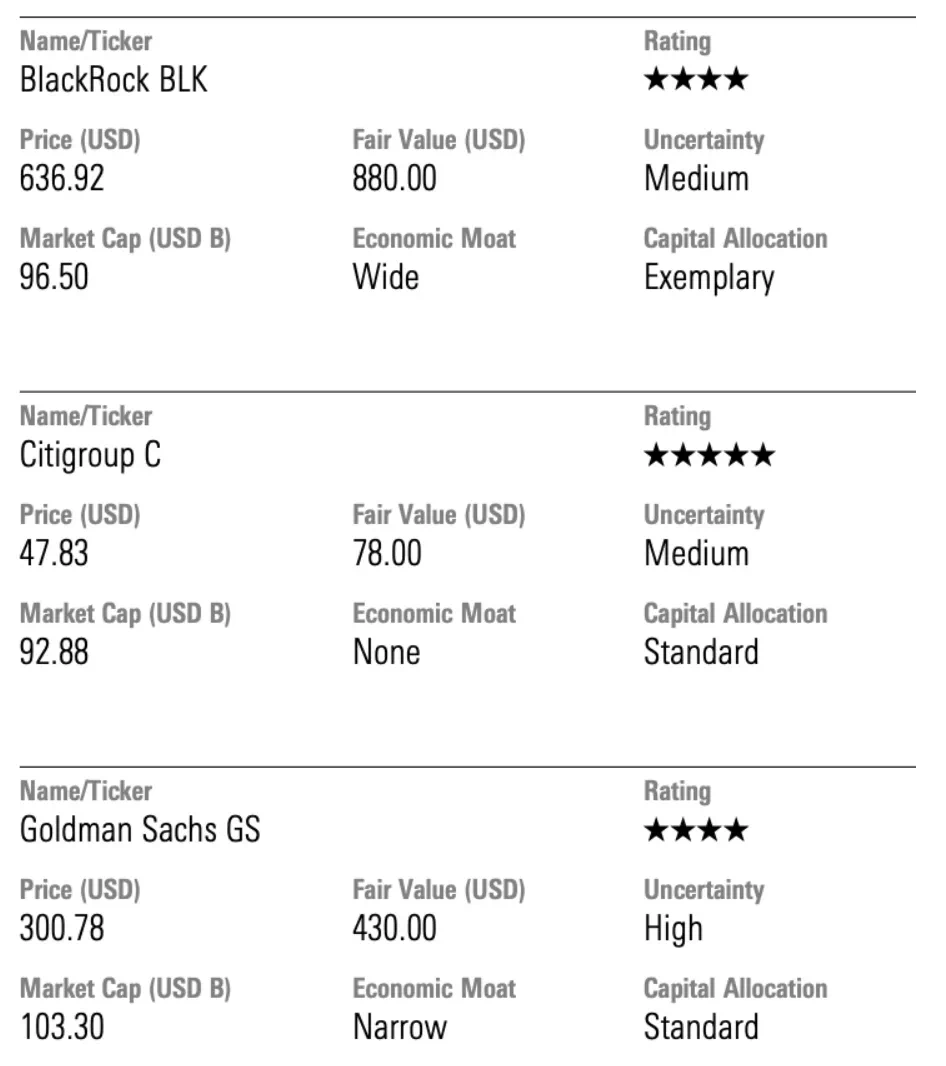Select BlackRock market cap 96.50
Viewport: 946px width, 1066px height.
coord(54,277)
